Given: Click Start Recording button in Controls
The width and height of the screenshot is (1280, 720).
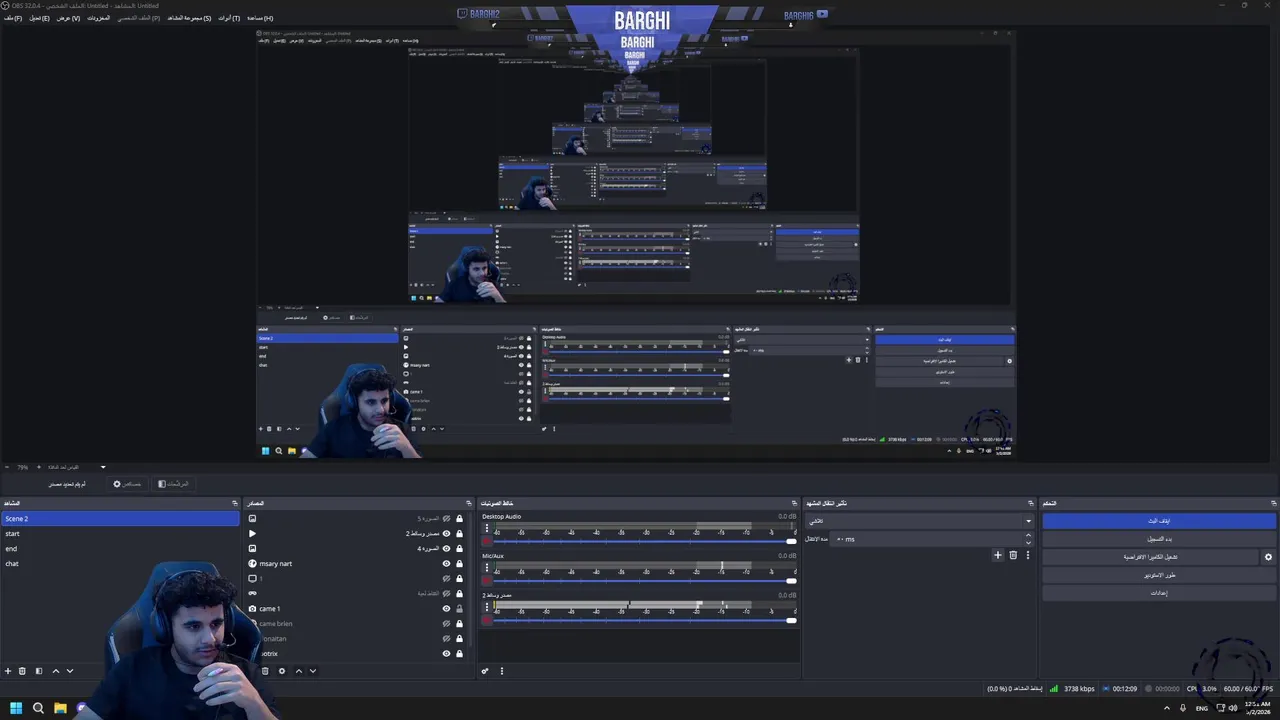Looking at the screenshot, I should (1159, 539).
